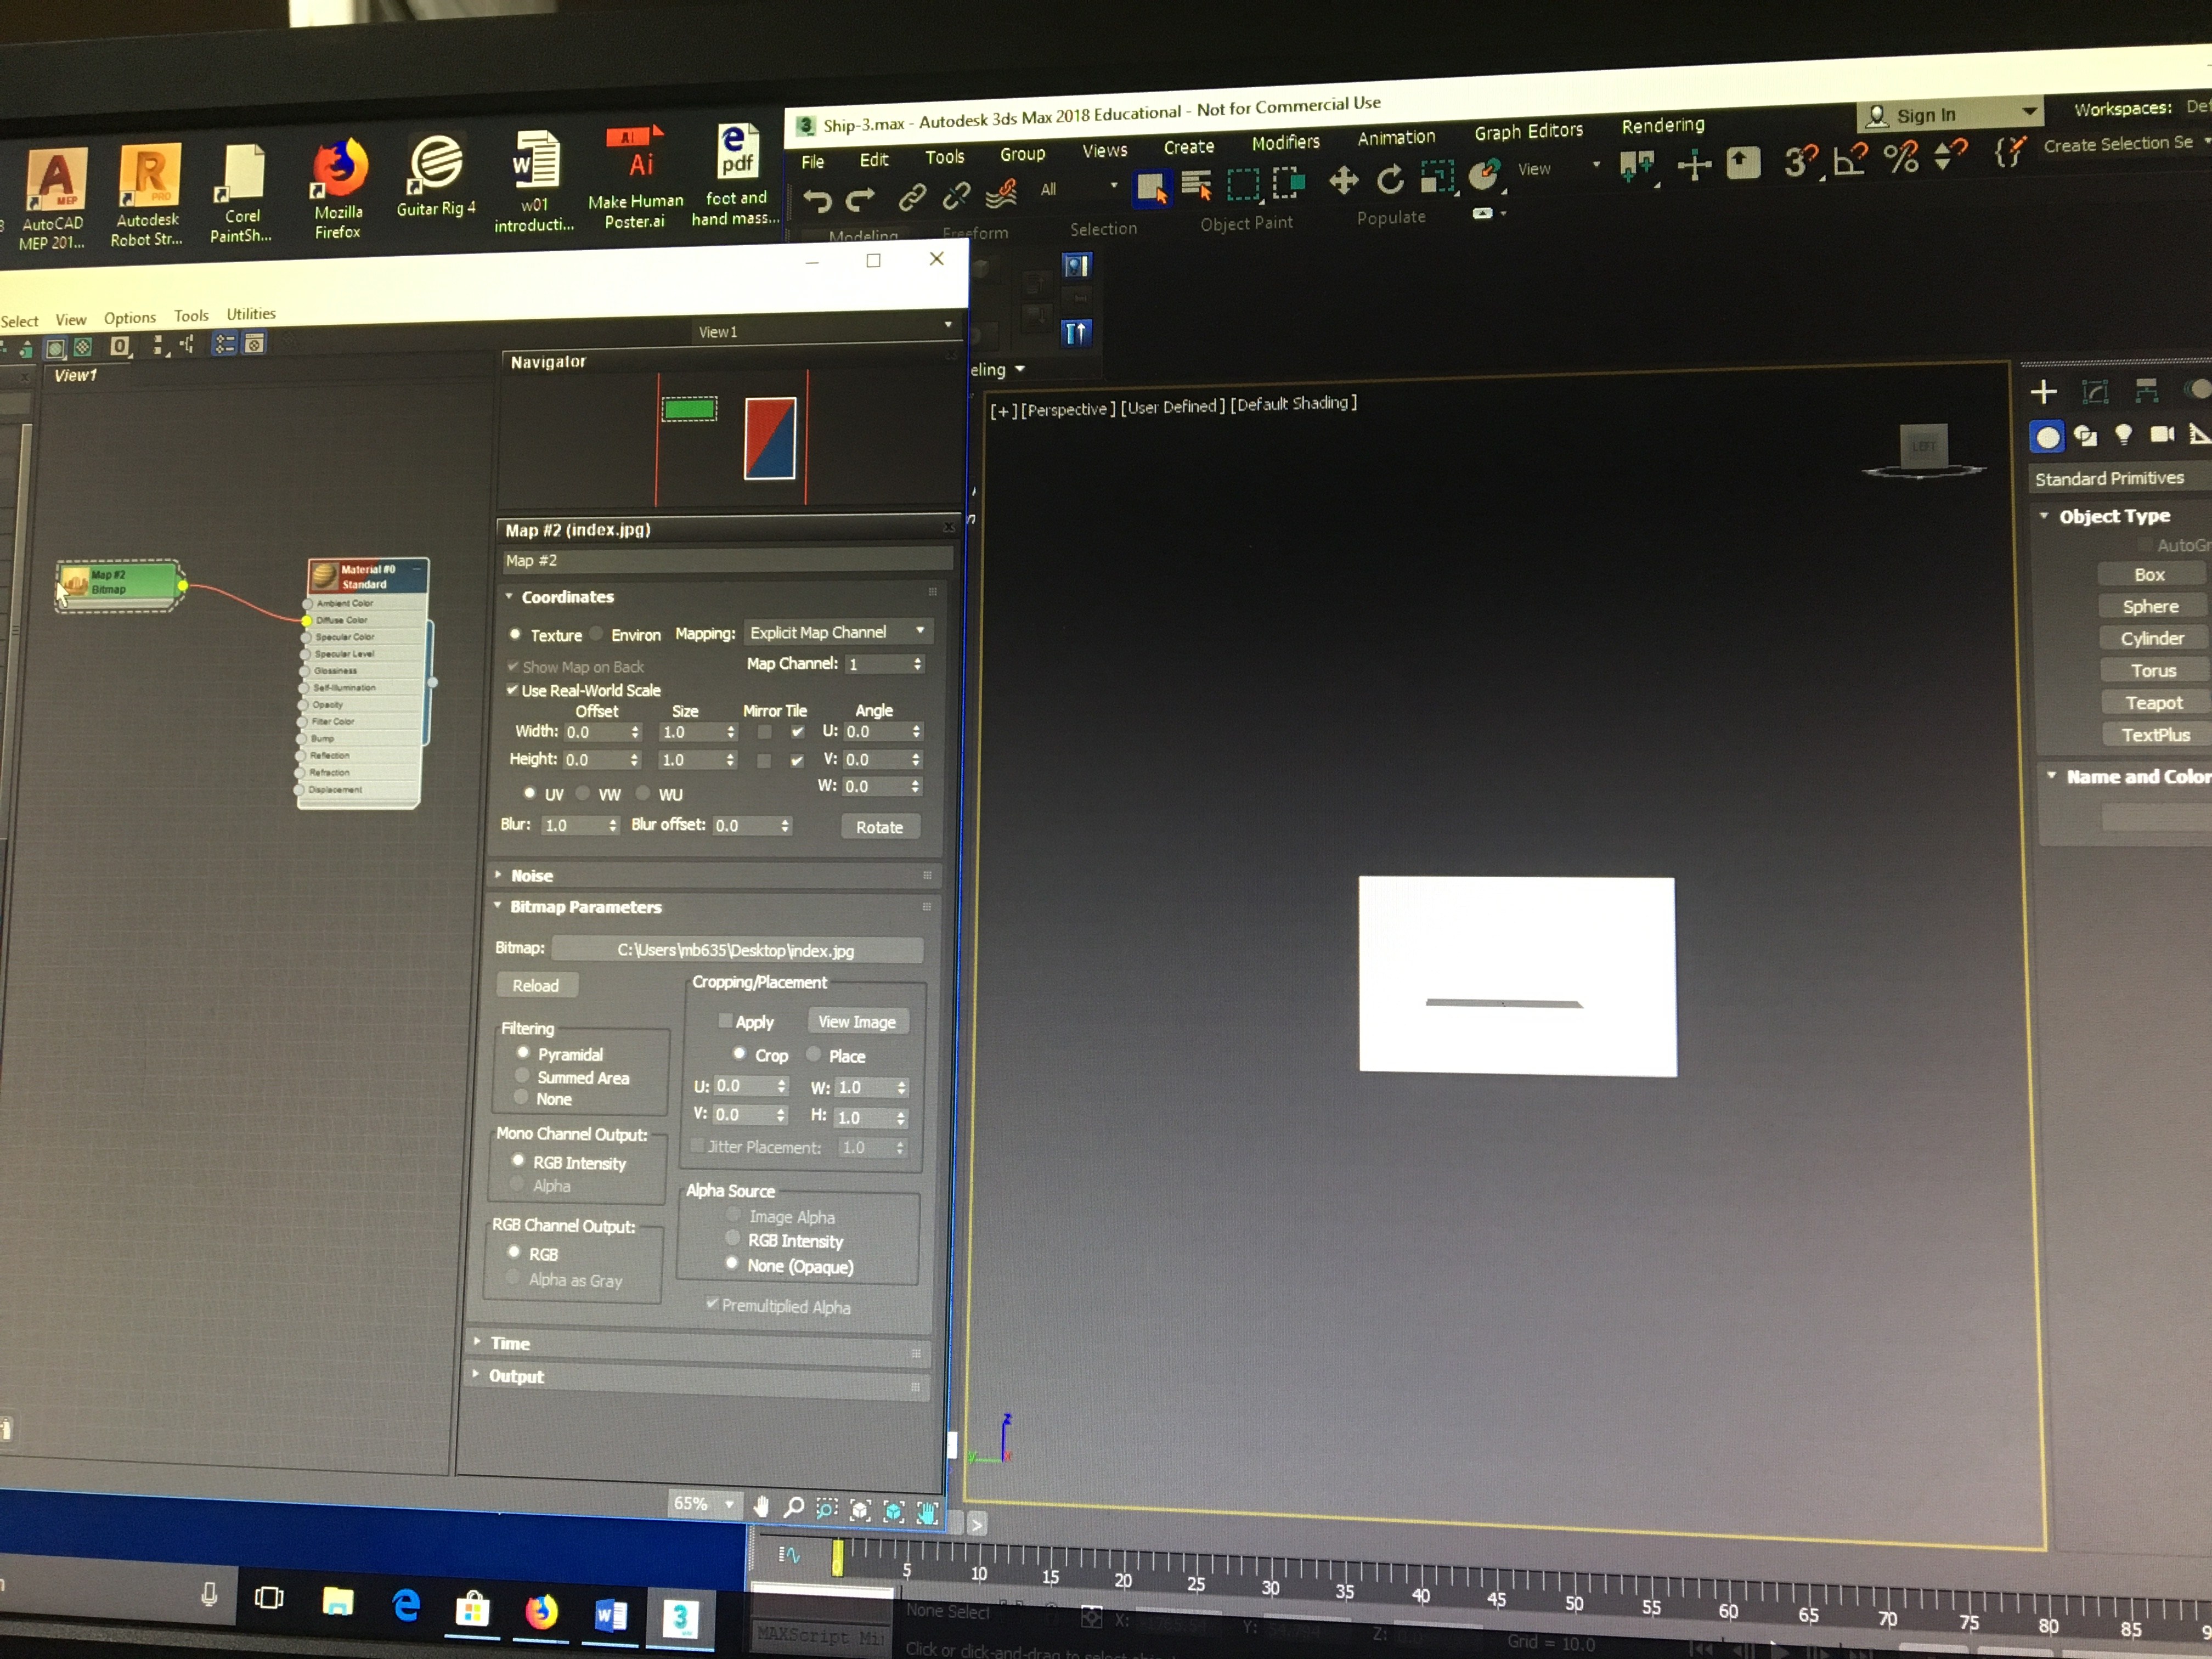
Task: Toggle Use Real-World Scale checkbox
Action: pos(512,690)
